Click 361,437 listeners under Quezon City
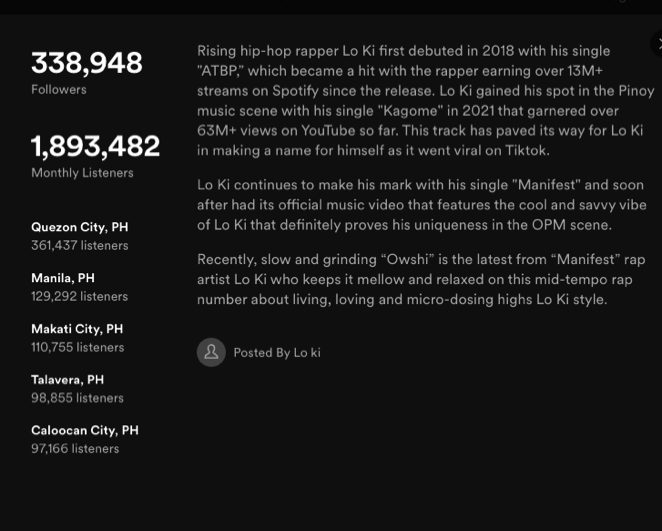This screenshot has width=662, height=531. pos(80,245)
